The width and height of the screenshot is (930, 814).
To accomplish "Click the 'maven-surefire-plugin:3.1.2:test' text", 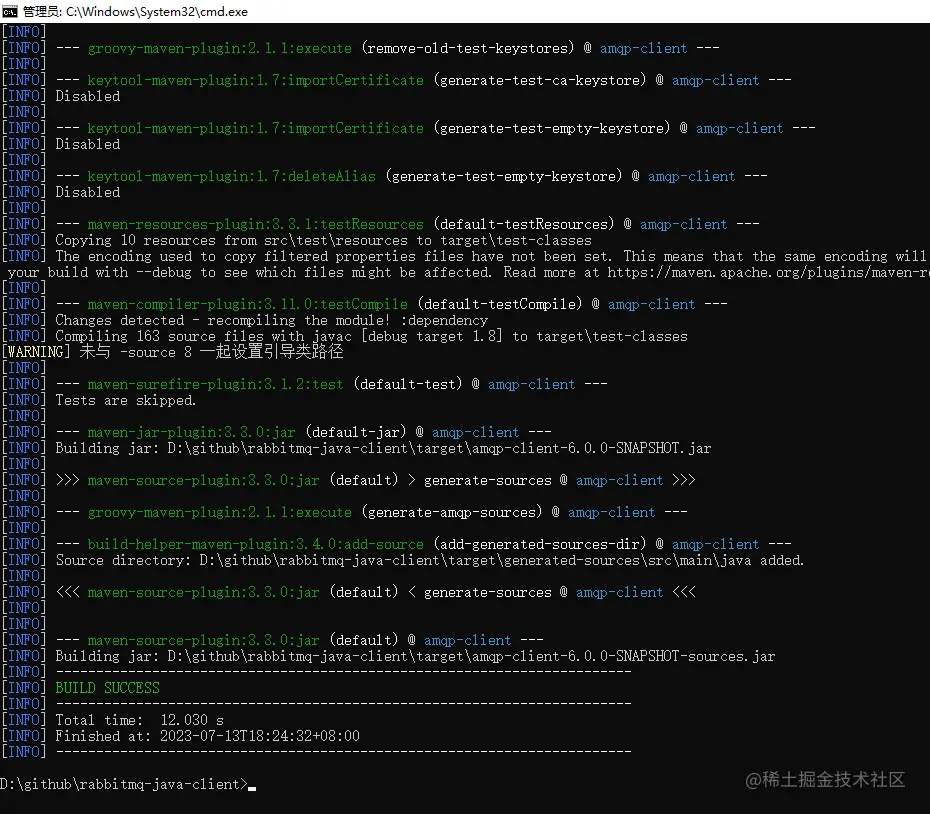I will click(x=215, y=384).
